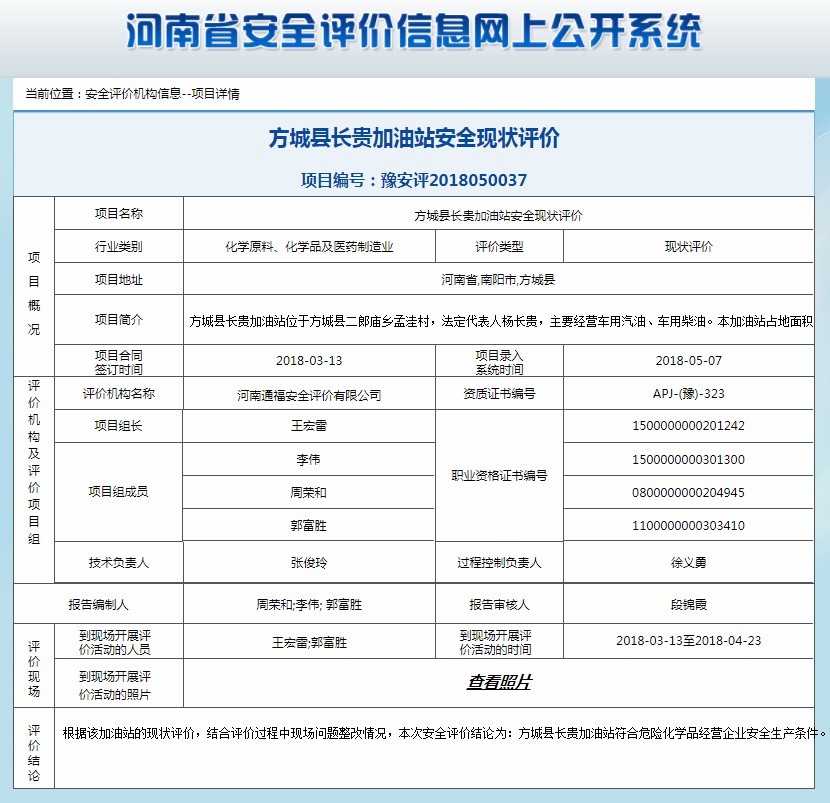Click the 行业类别 label
The width and height of the screenshot is (830, 803).
(x=119, y=246)
